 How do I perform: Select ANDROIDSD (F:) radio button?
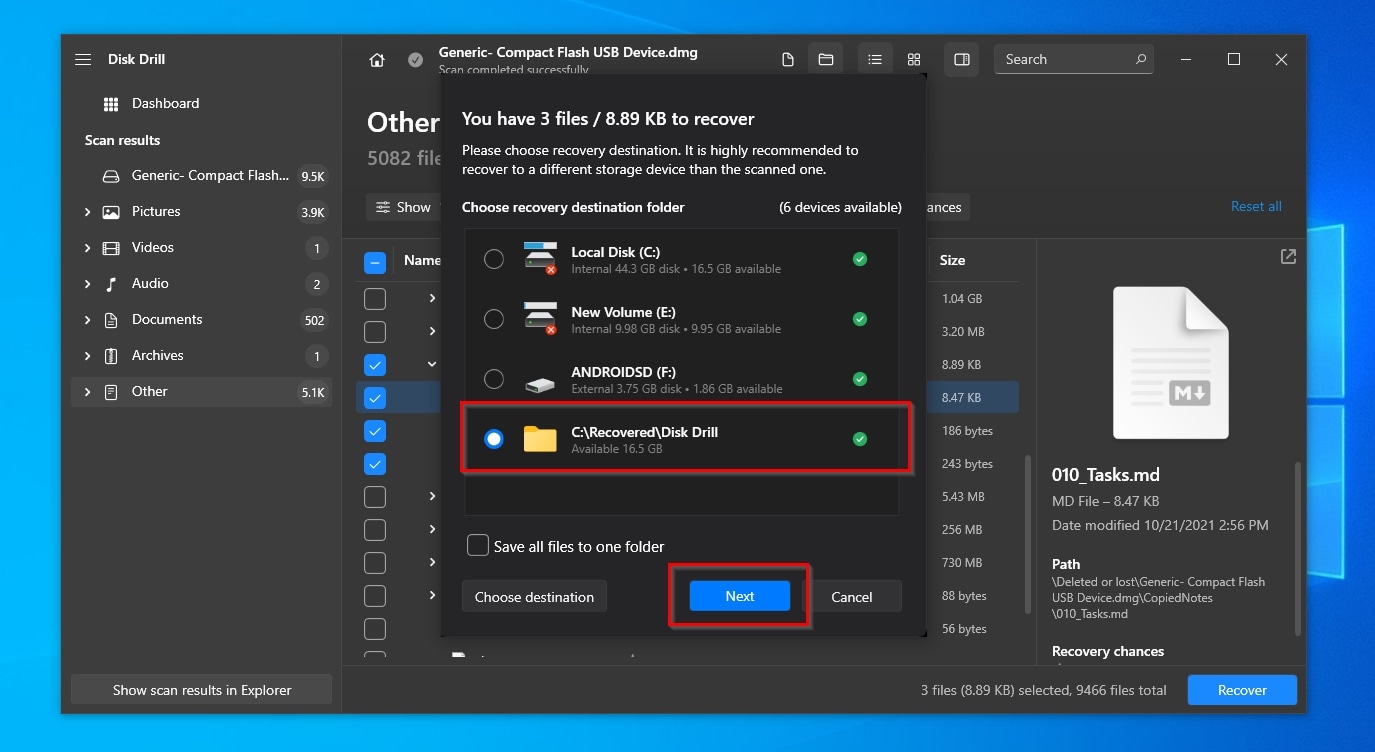pyautogui.click(x=494, y=380)
